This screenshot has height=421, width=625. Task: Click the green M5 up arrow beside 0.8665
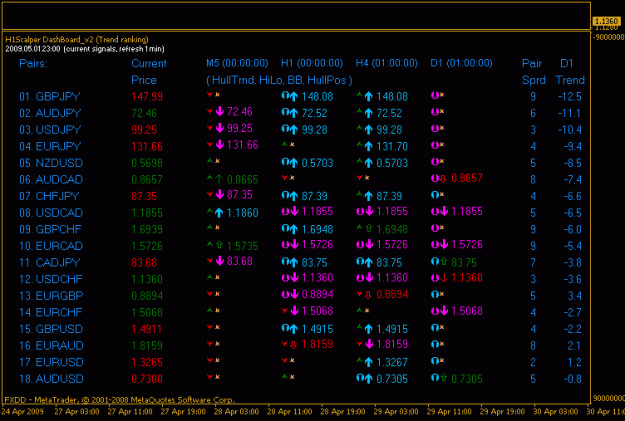219,179
